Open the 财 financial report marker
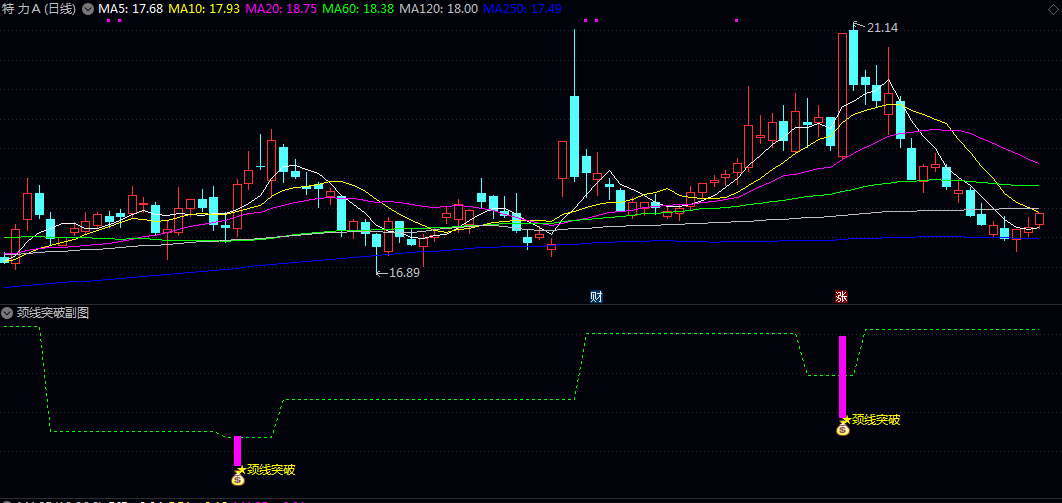Image resolution: width=1062 pixels, height=503 pixels. pos(596,297)
